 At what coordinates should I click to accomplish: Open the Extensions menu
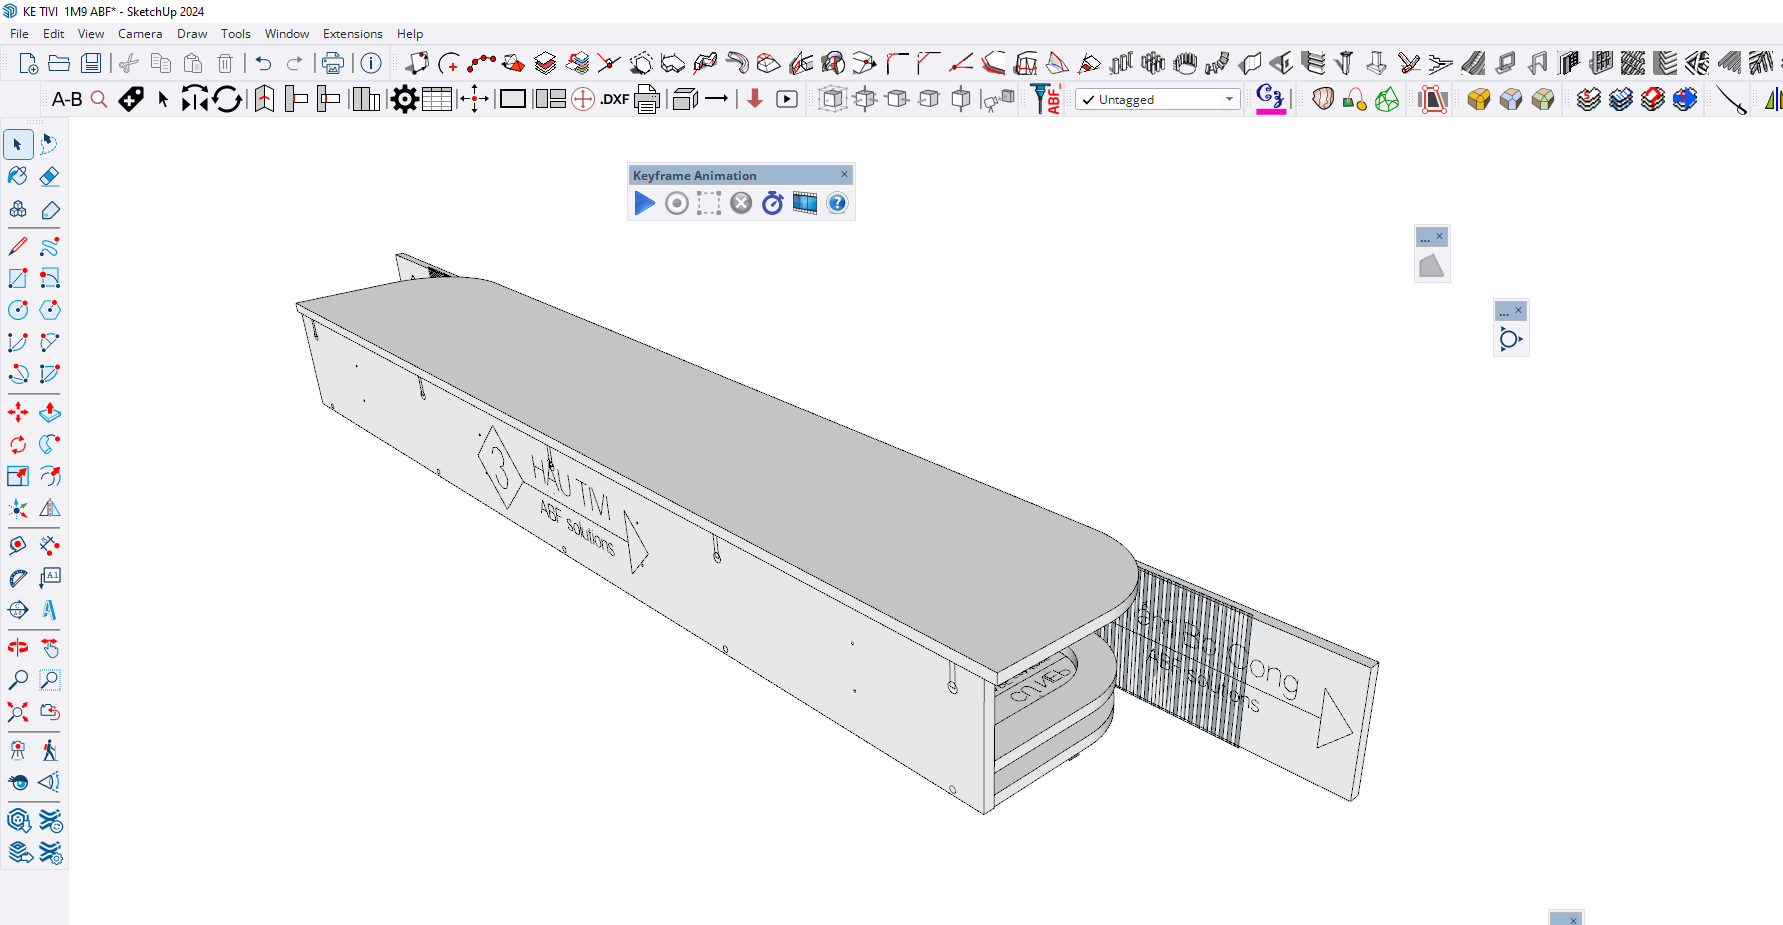point(352,34)
